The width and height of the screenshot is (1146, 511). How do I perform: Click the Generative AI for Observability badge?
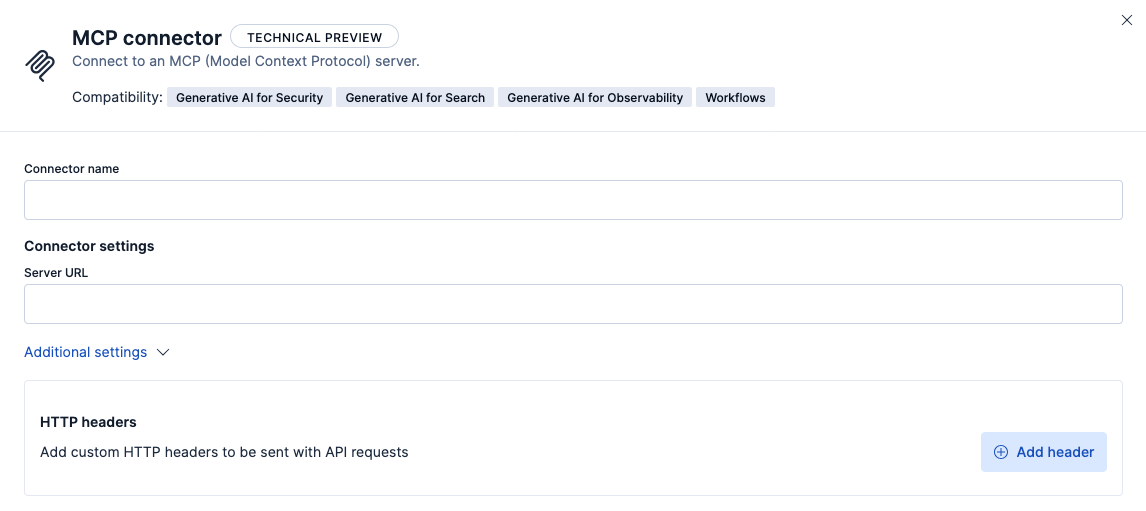(x=595, y=98)
